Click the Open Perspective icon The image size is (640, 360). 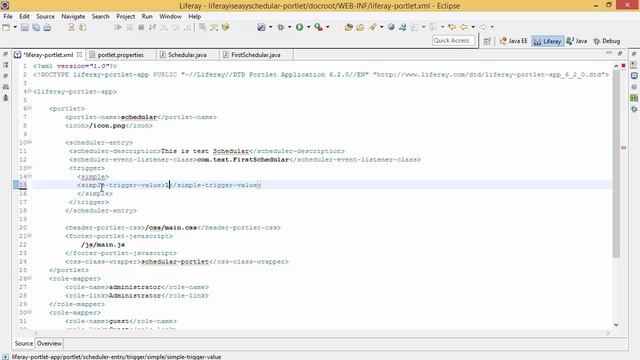coord(487,41)
